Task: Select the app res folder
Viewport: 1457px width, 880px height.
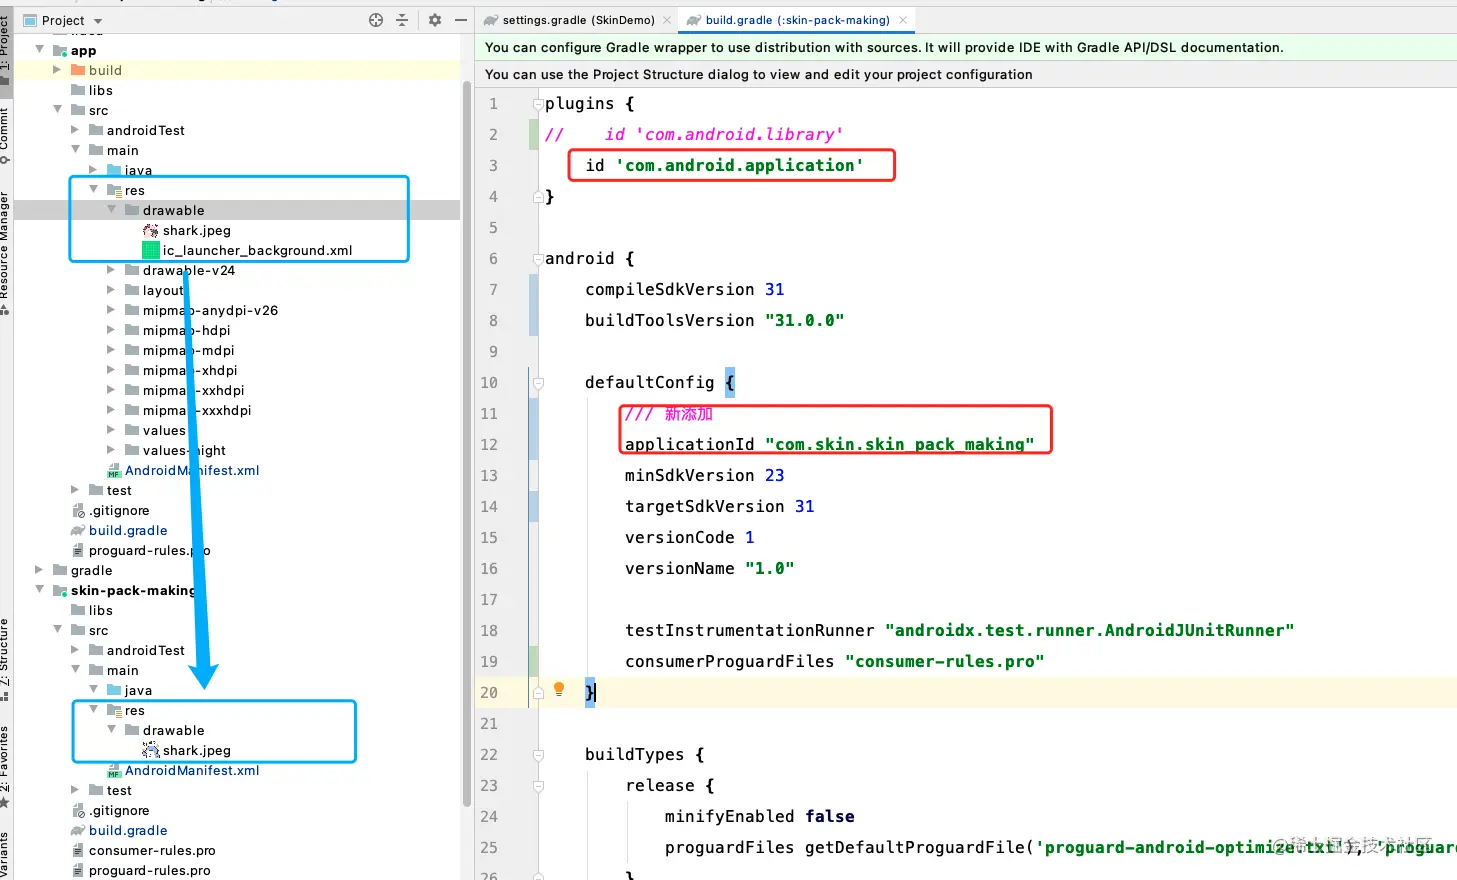Action: point(126,190)
